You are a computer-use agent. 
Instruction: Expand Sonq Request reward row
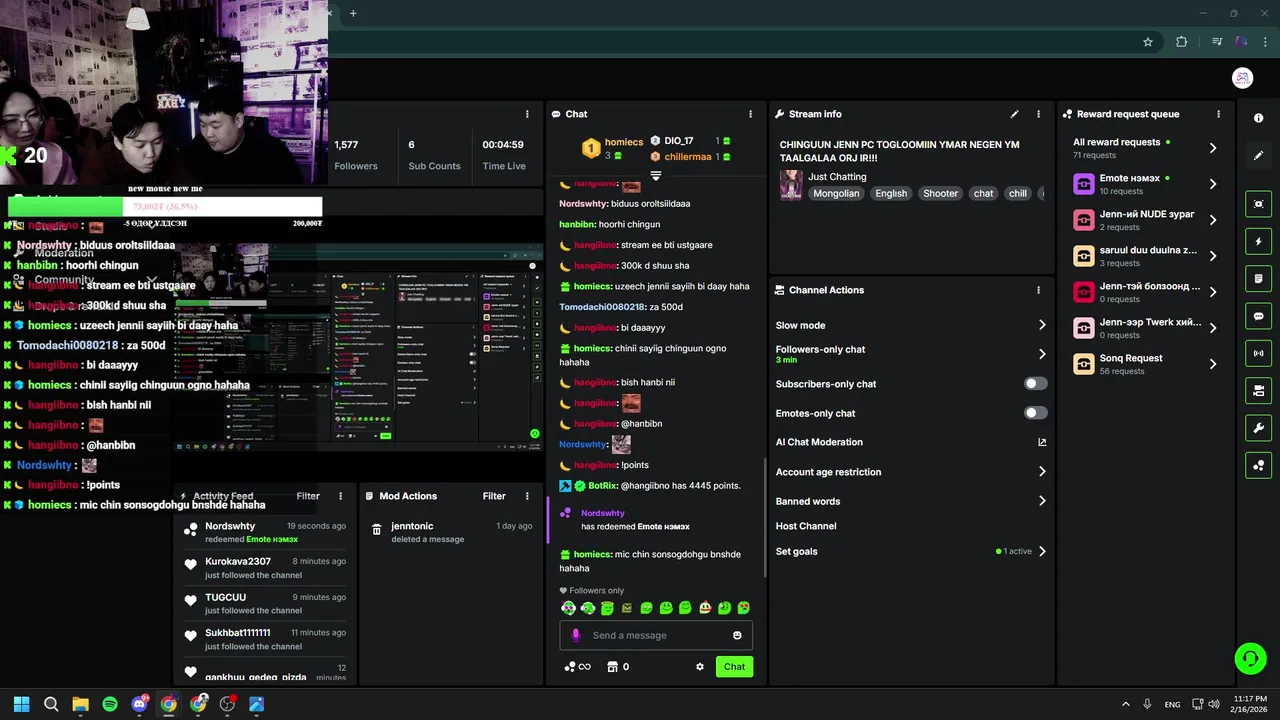tap(1213, 364)
